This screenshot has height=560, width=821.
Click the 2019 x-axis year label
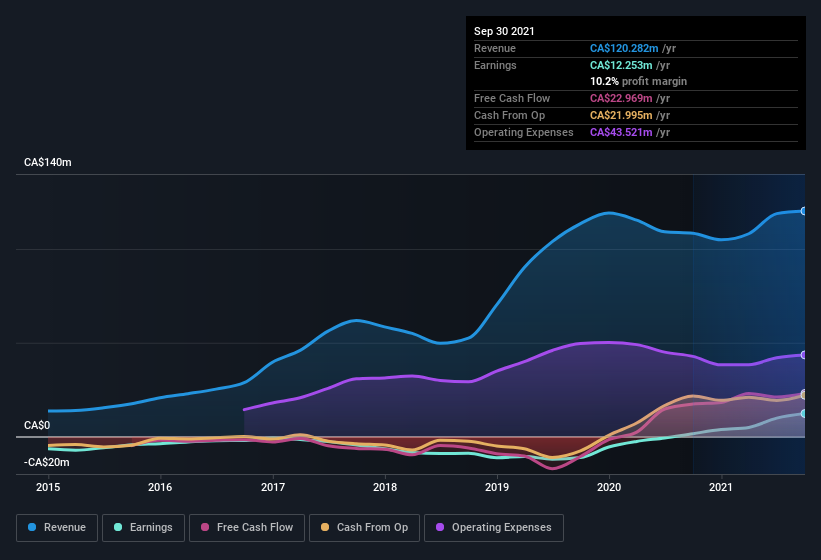click(498, 488)
